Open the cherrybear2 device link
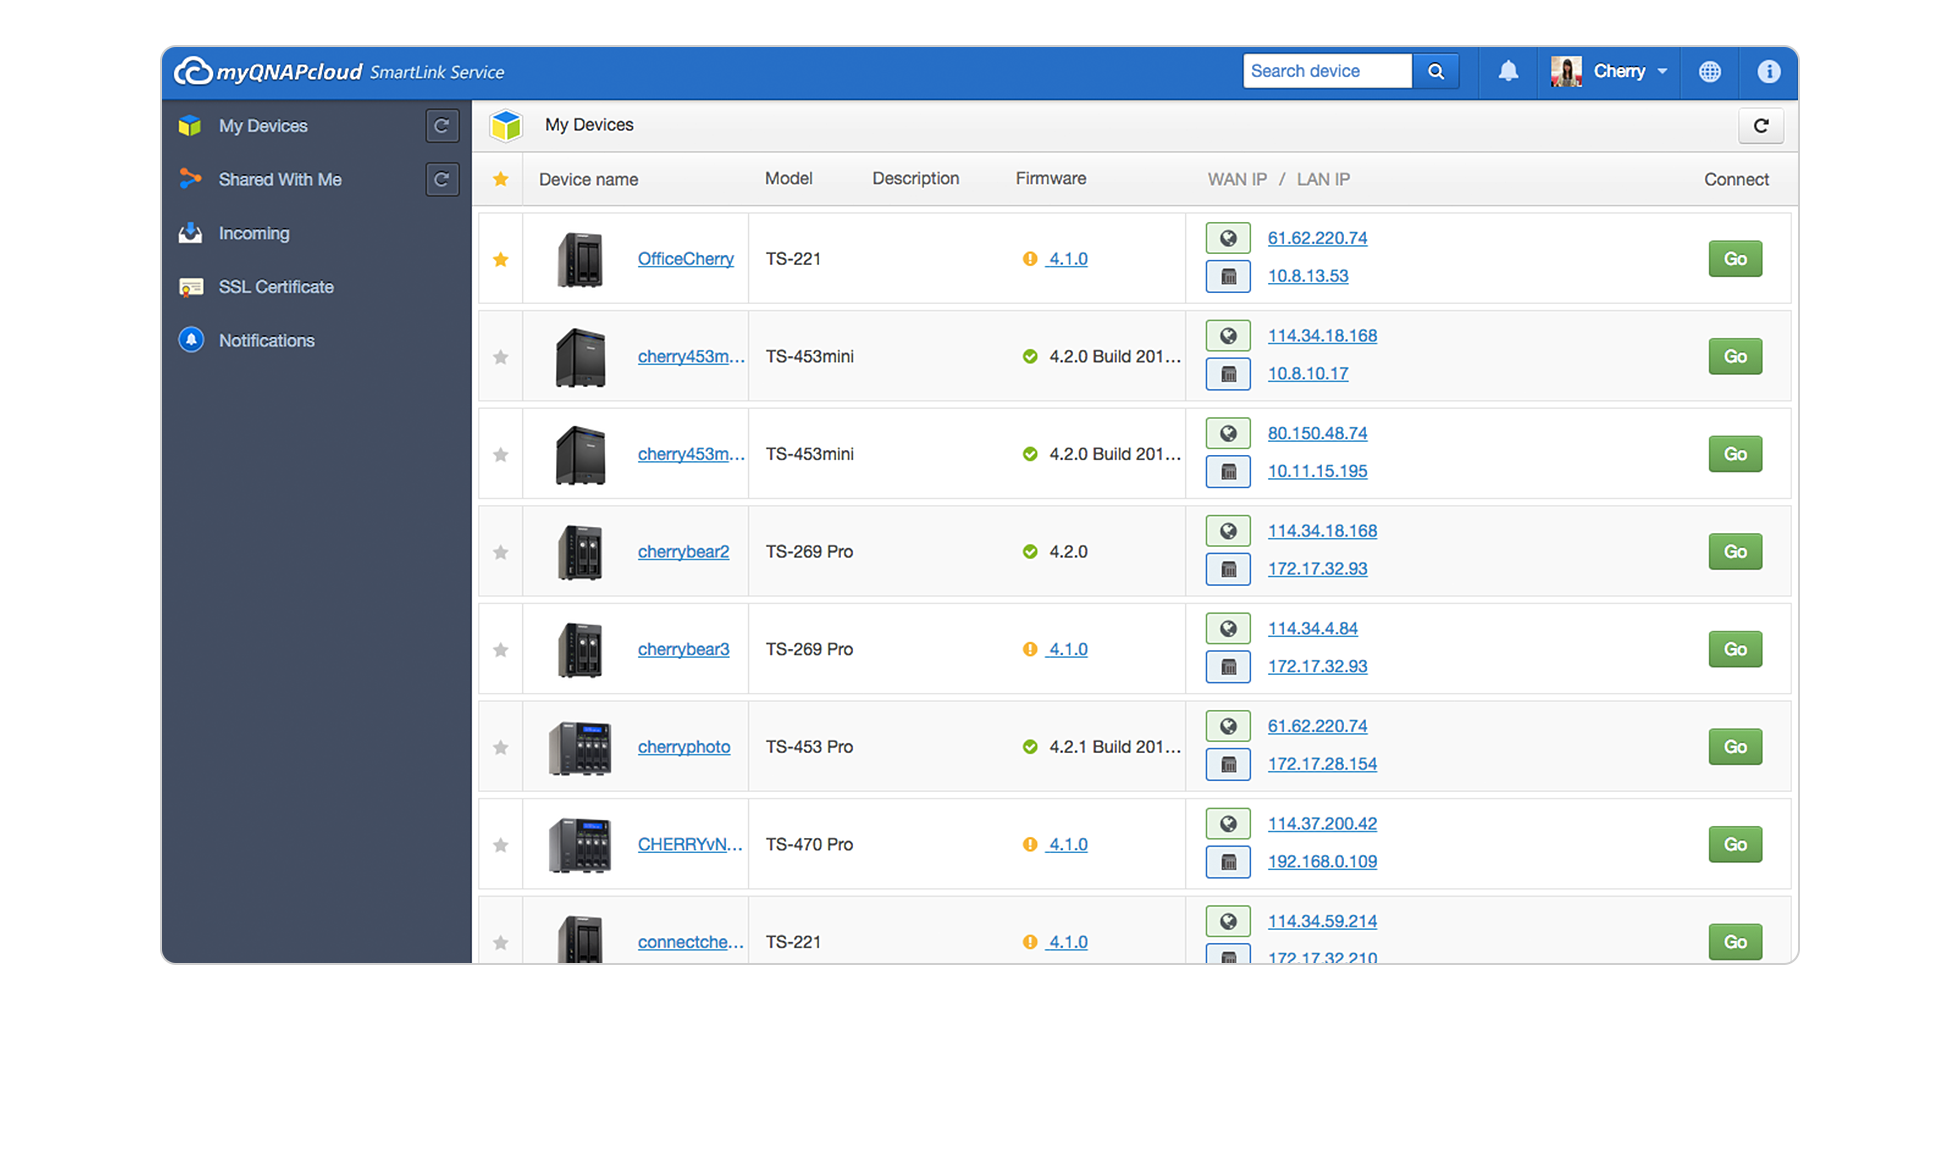This screenshot has width=1960, height=1170. tap(683, 552)
